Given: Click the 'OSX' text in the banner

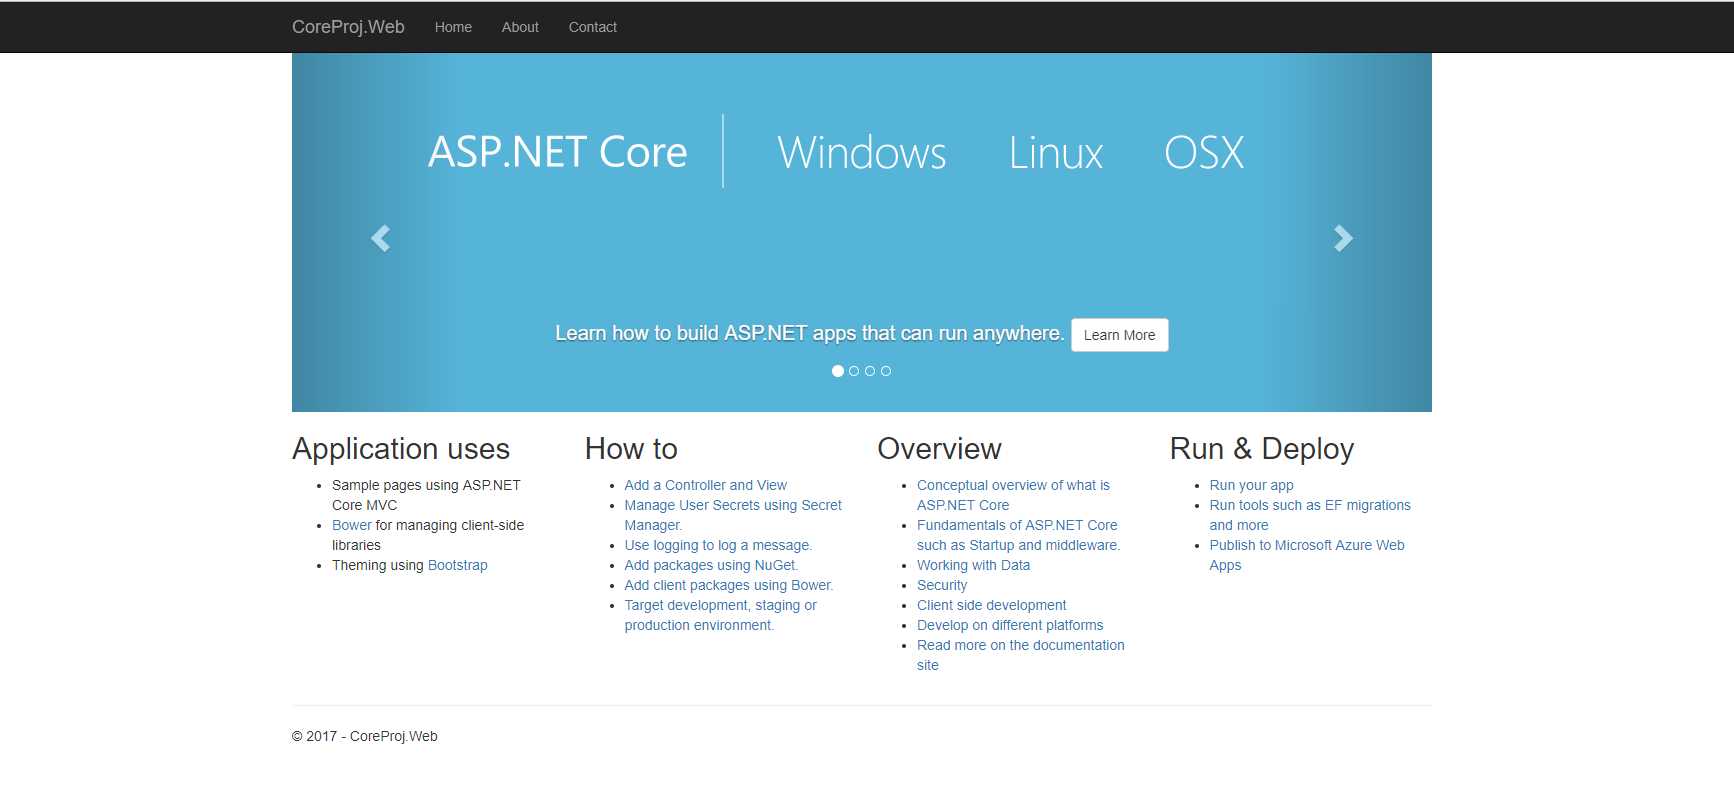Looking at the screenshot, I should (1204, 152).
